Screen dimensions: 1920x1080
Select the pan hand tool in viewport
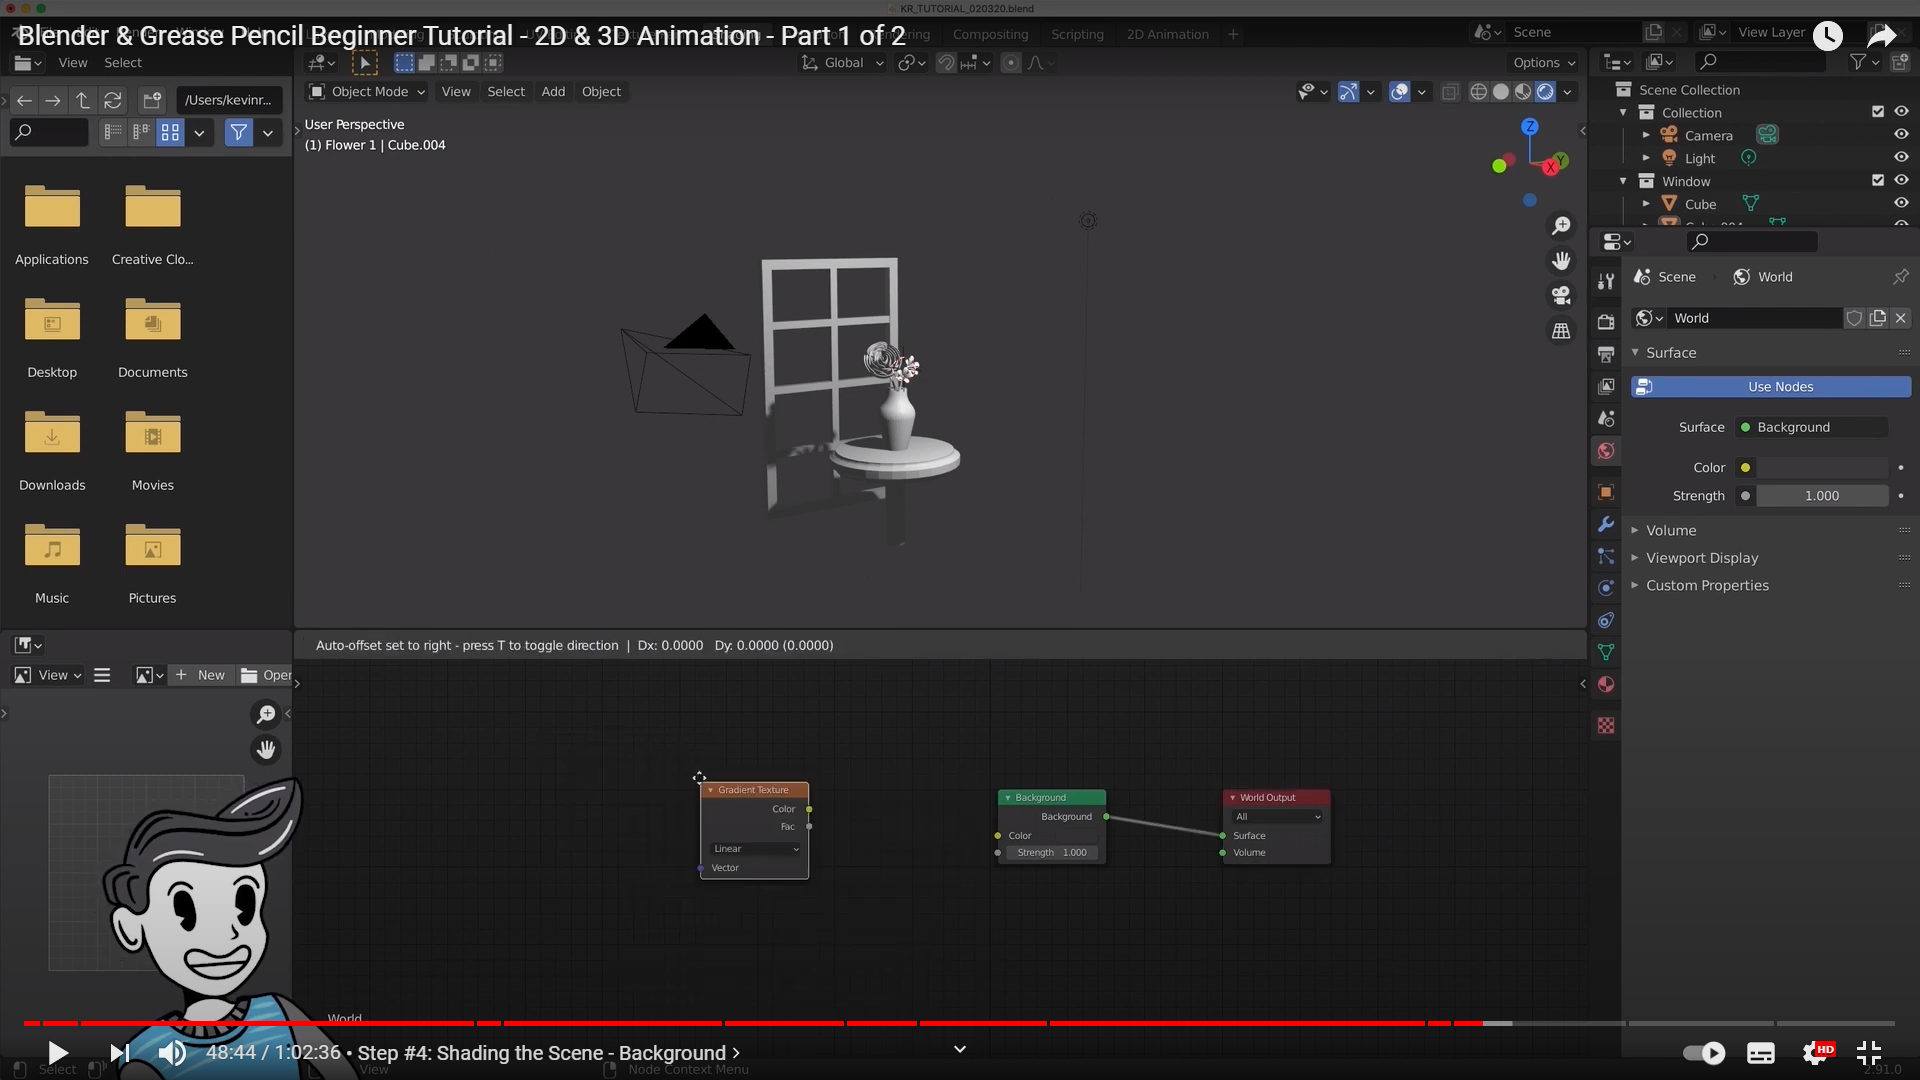(1561, 261)
